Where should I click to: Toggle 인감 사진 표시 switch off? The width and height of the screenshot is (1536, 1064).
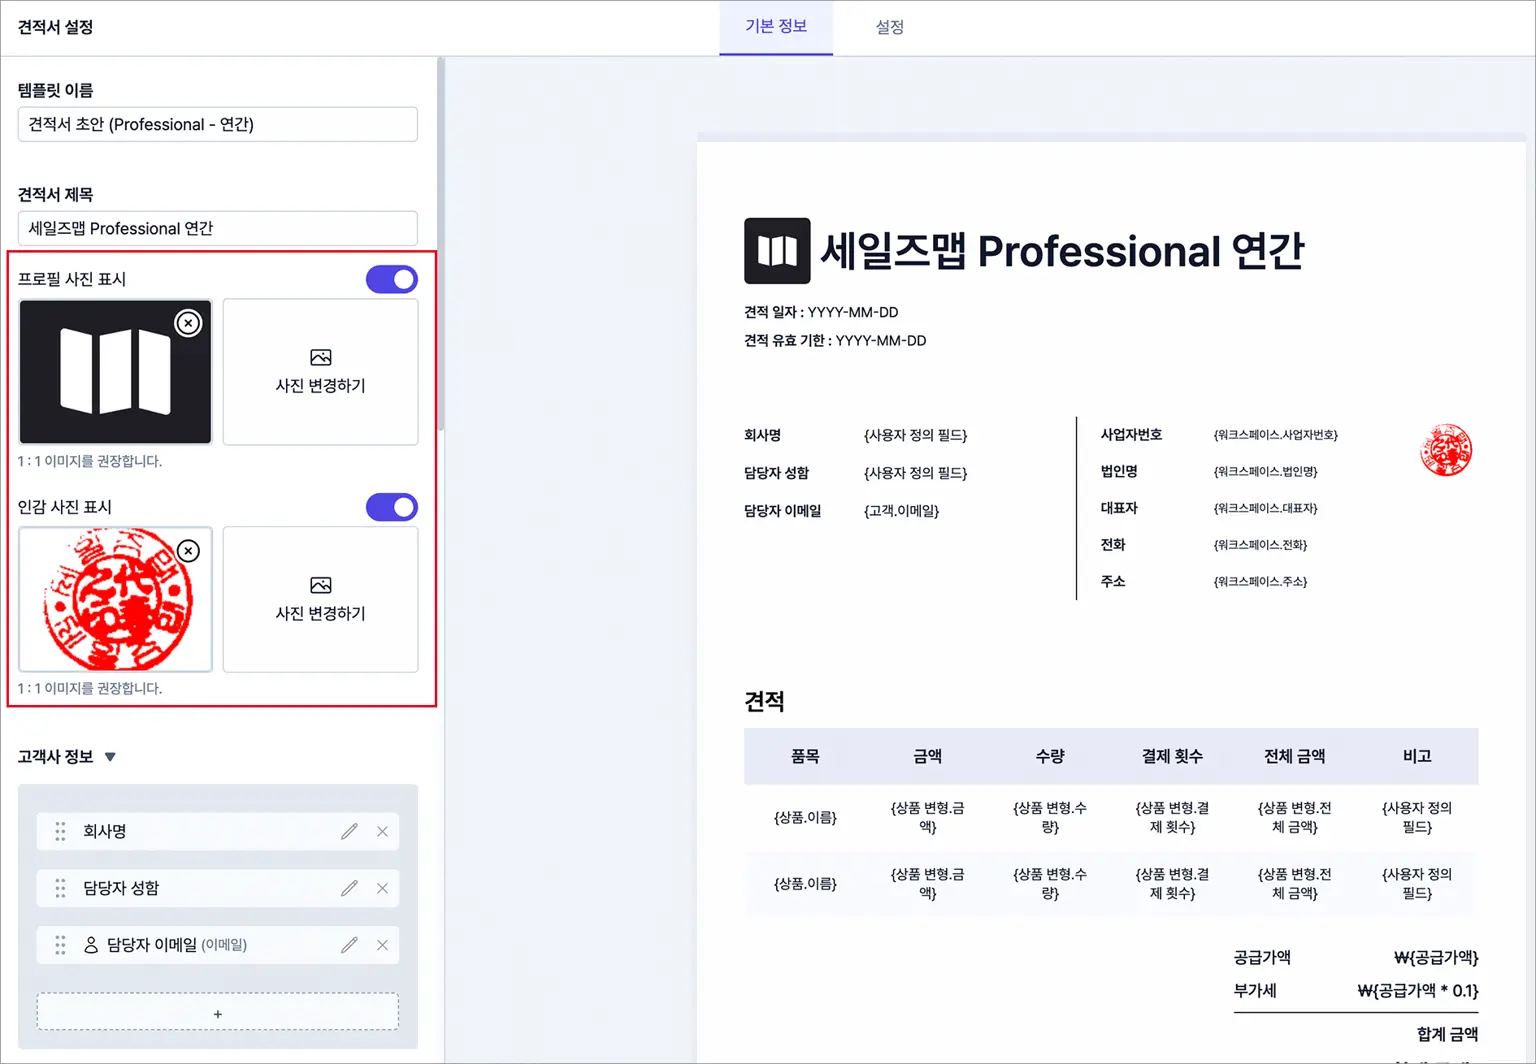pyautogui.click(x=392, y=507)
